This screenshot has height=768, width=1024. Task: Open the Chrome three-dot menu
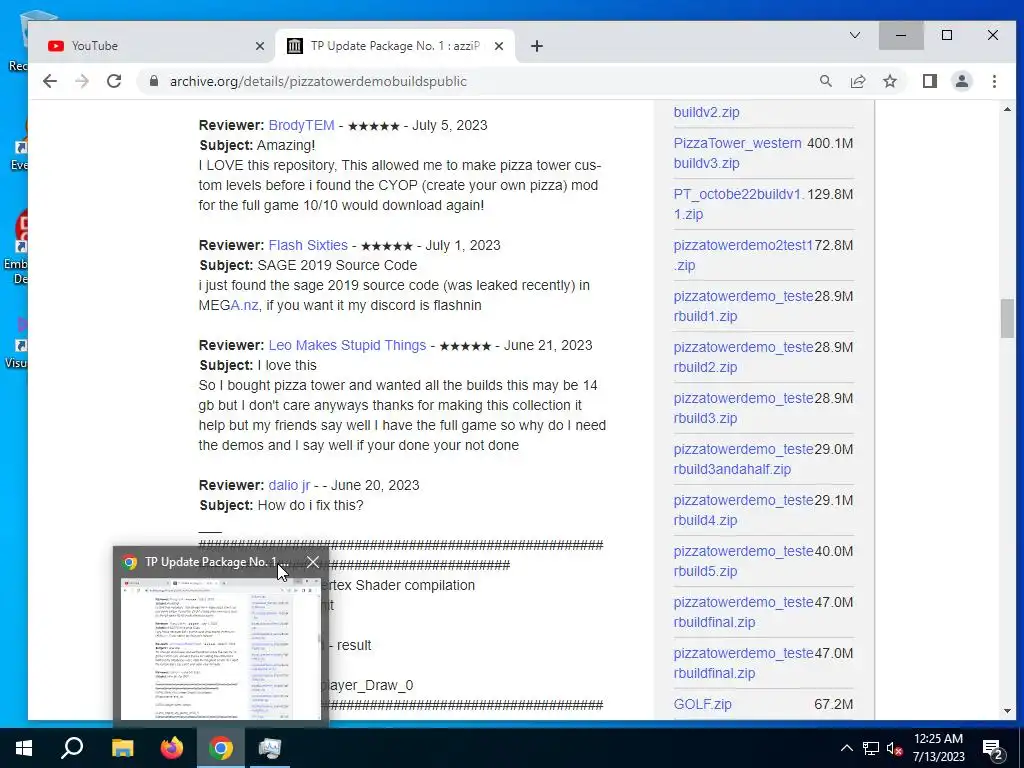click(994, 81)
